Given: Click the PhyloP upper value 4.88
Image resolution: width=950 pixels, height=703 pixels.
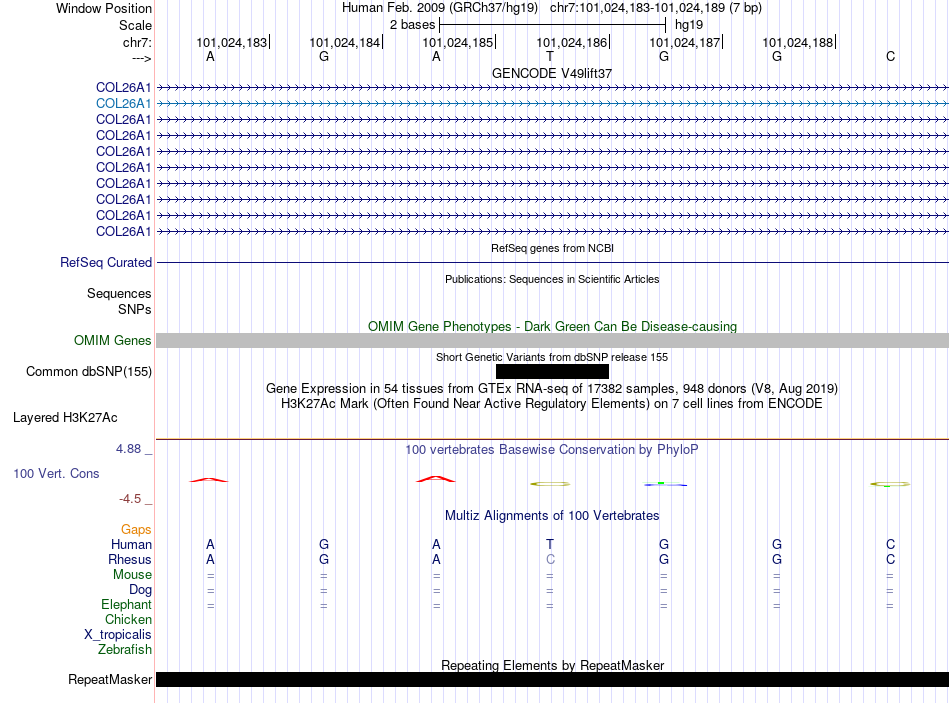Looking at the screenshot, I should tap(128, 449).
